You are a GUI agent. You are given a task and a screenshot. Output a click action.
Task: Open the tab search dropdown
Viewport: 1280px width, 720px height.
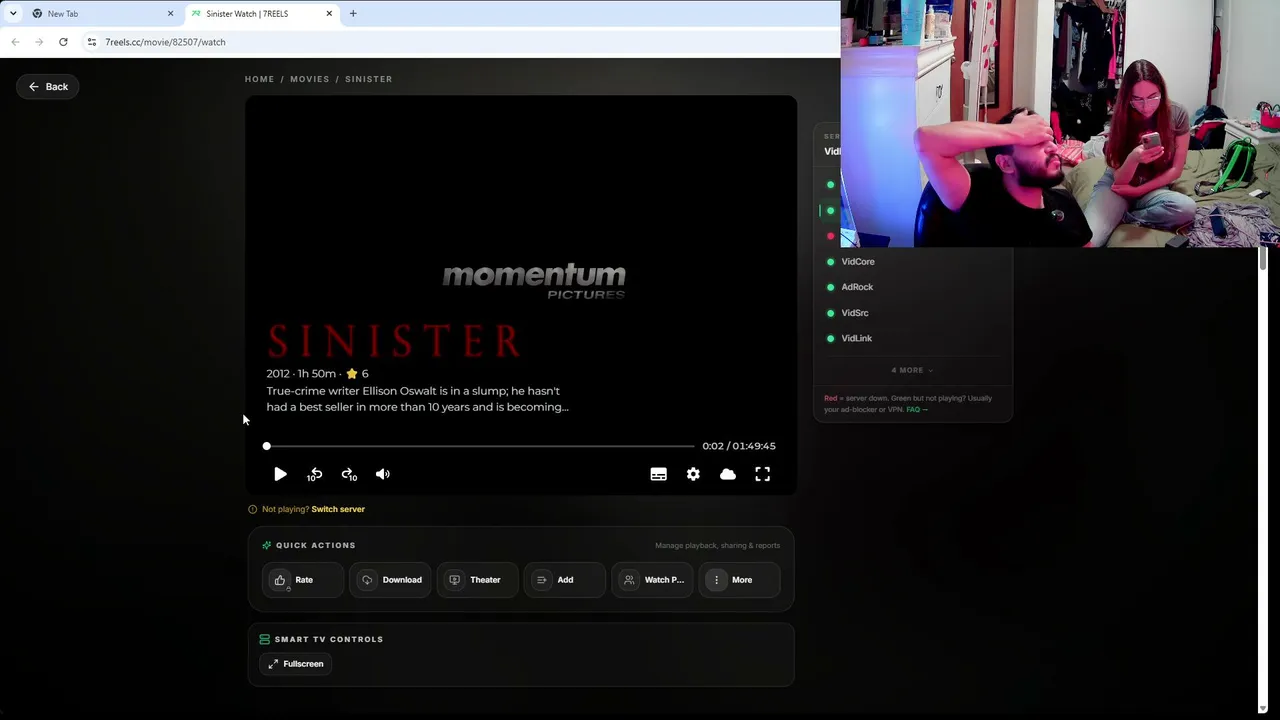[x=12, y=14]
